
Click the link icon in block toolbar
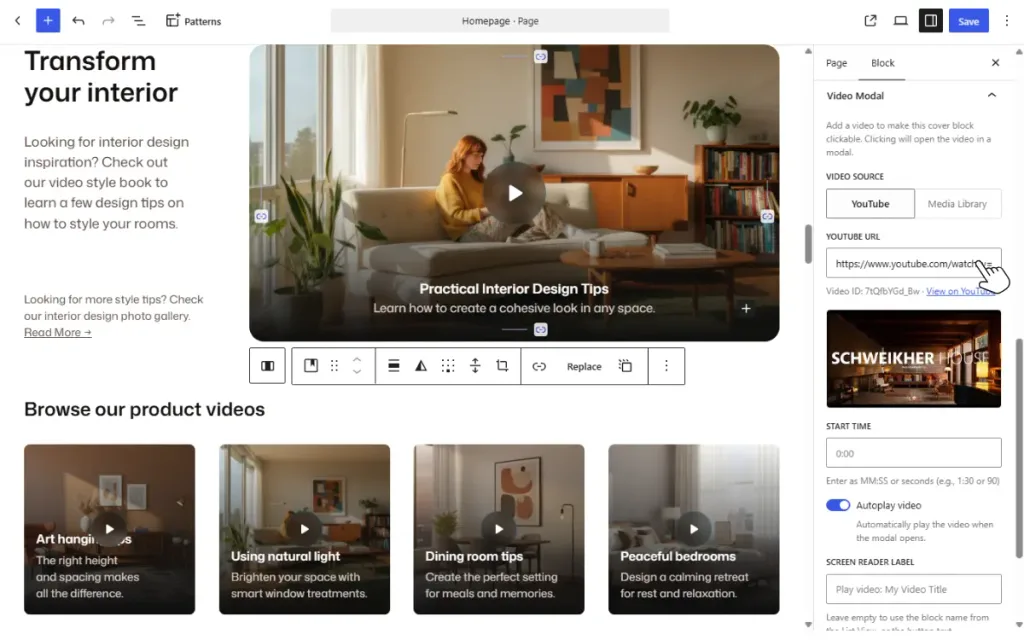[x=539, y=366]
